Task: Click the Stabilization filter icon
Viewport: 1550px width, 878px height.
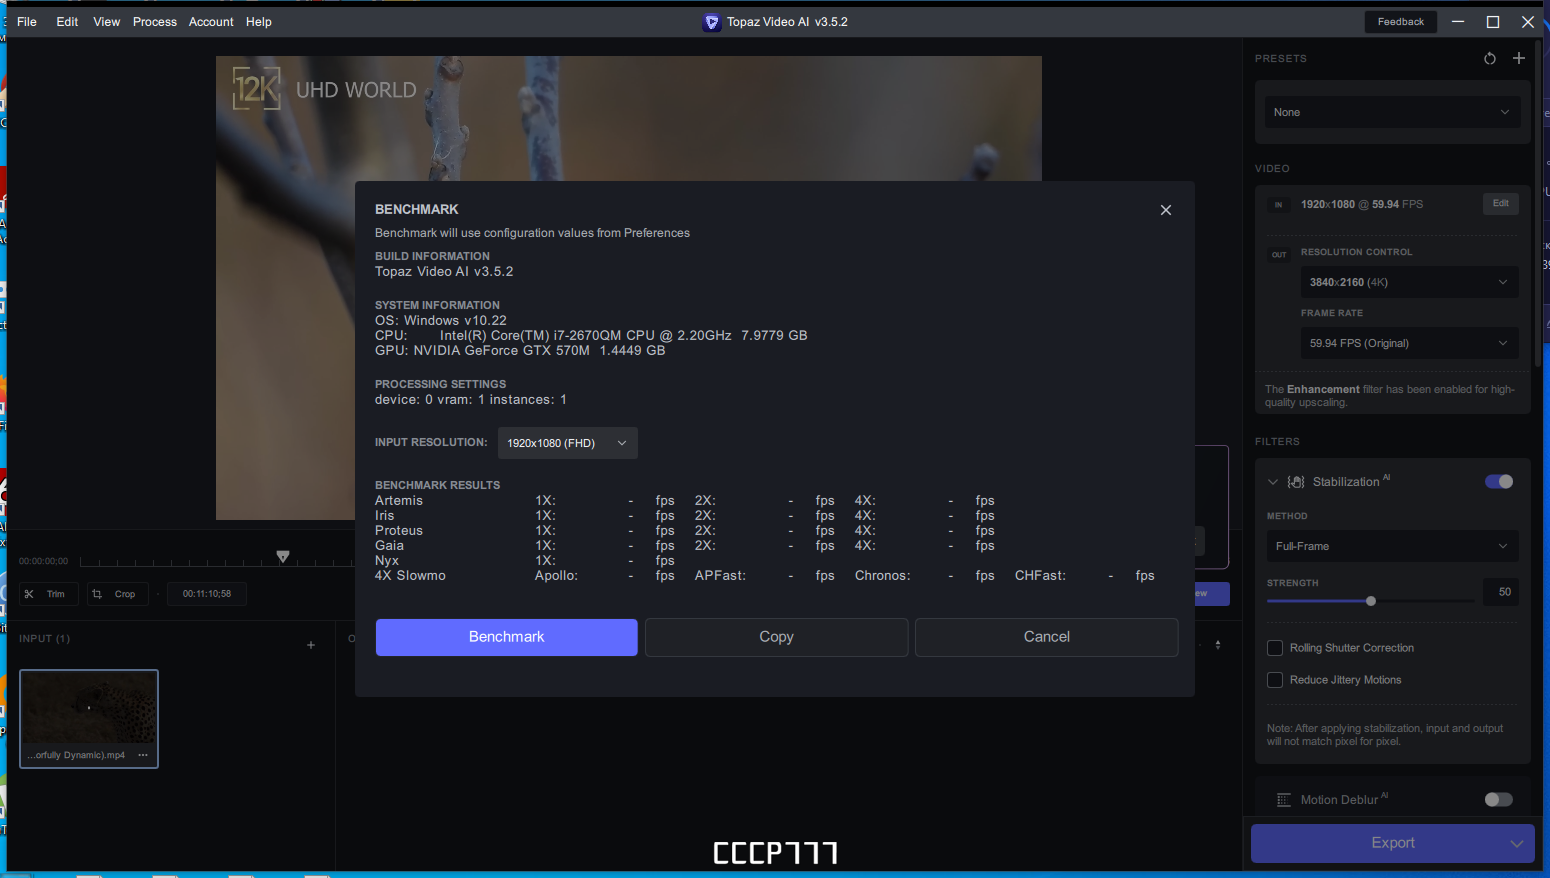Action: 1296,482
